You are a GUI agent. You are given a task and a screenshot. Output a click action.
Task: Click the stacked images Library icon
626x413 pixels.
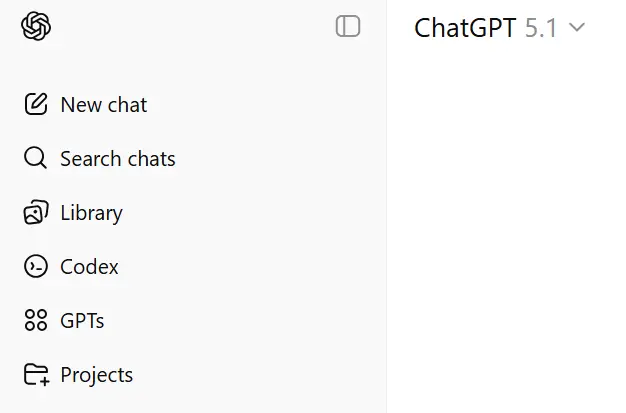click(x=36, y=212)
